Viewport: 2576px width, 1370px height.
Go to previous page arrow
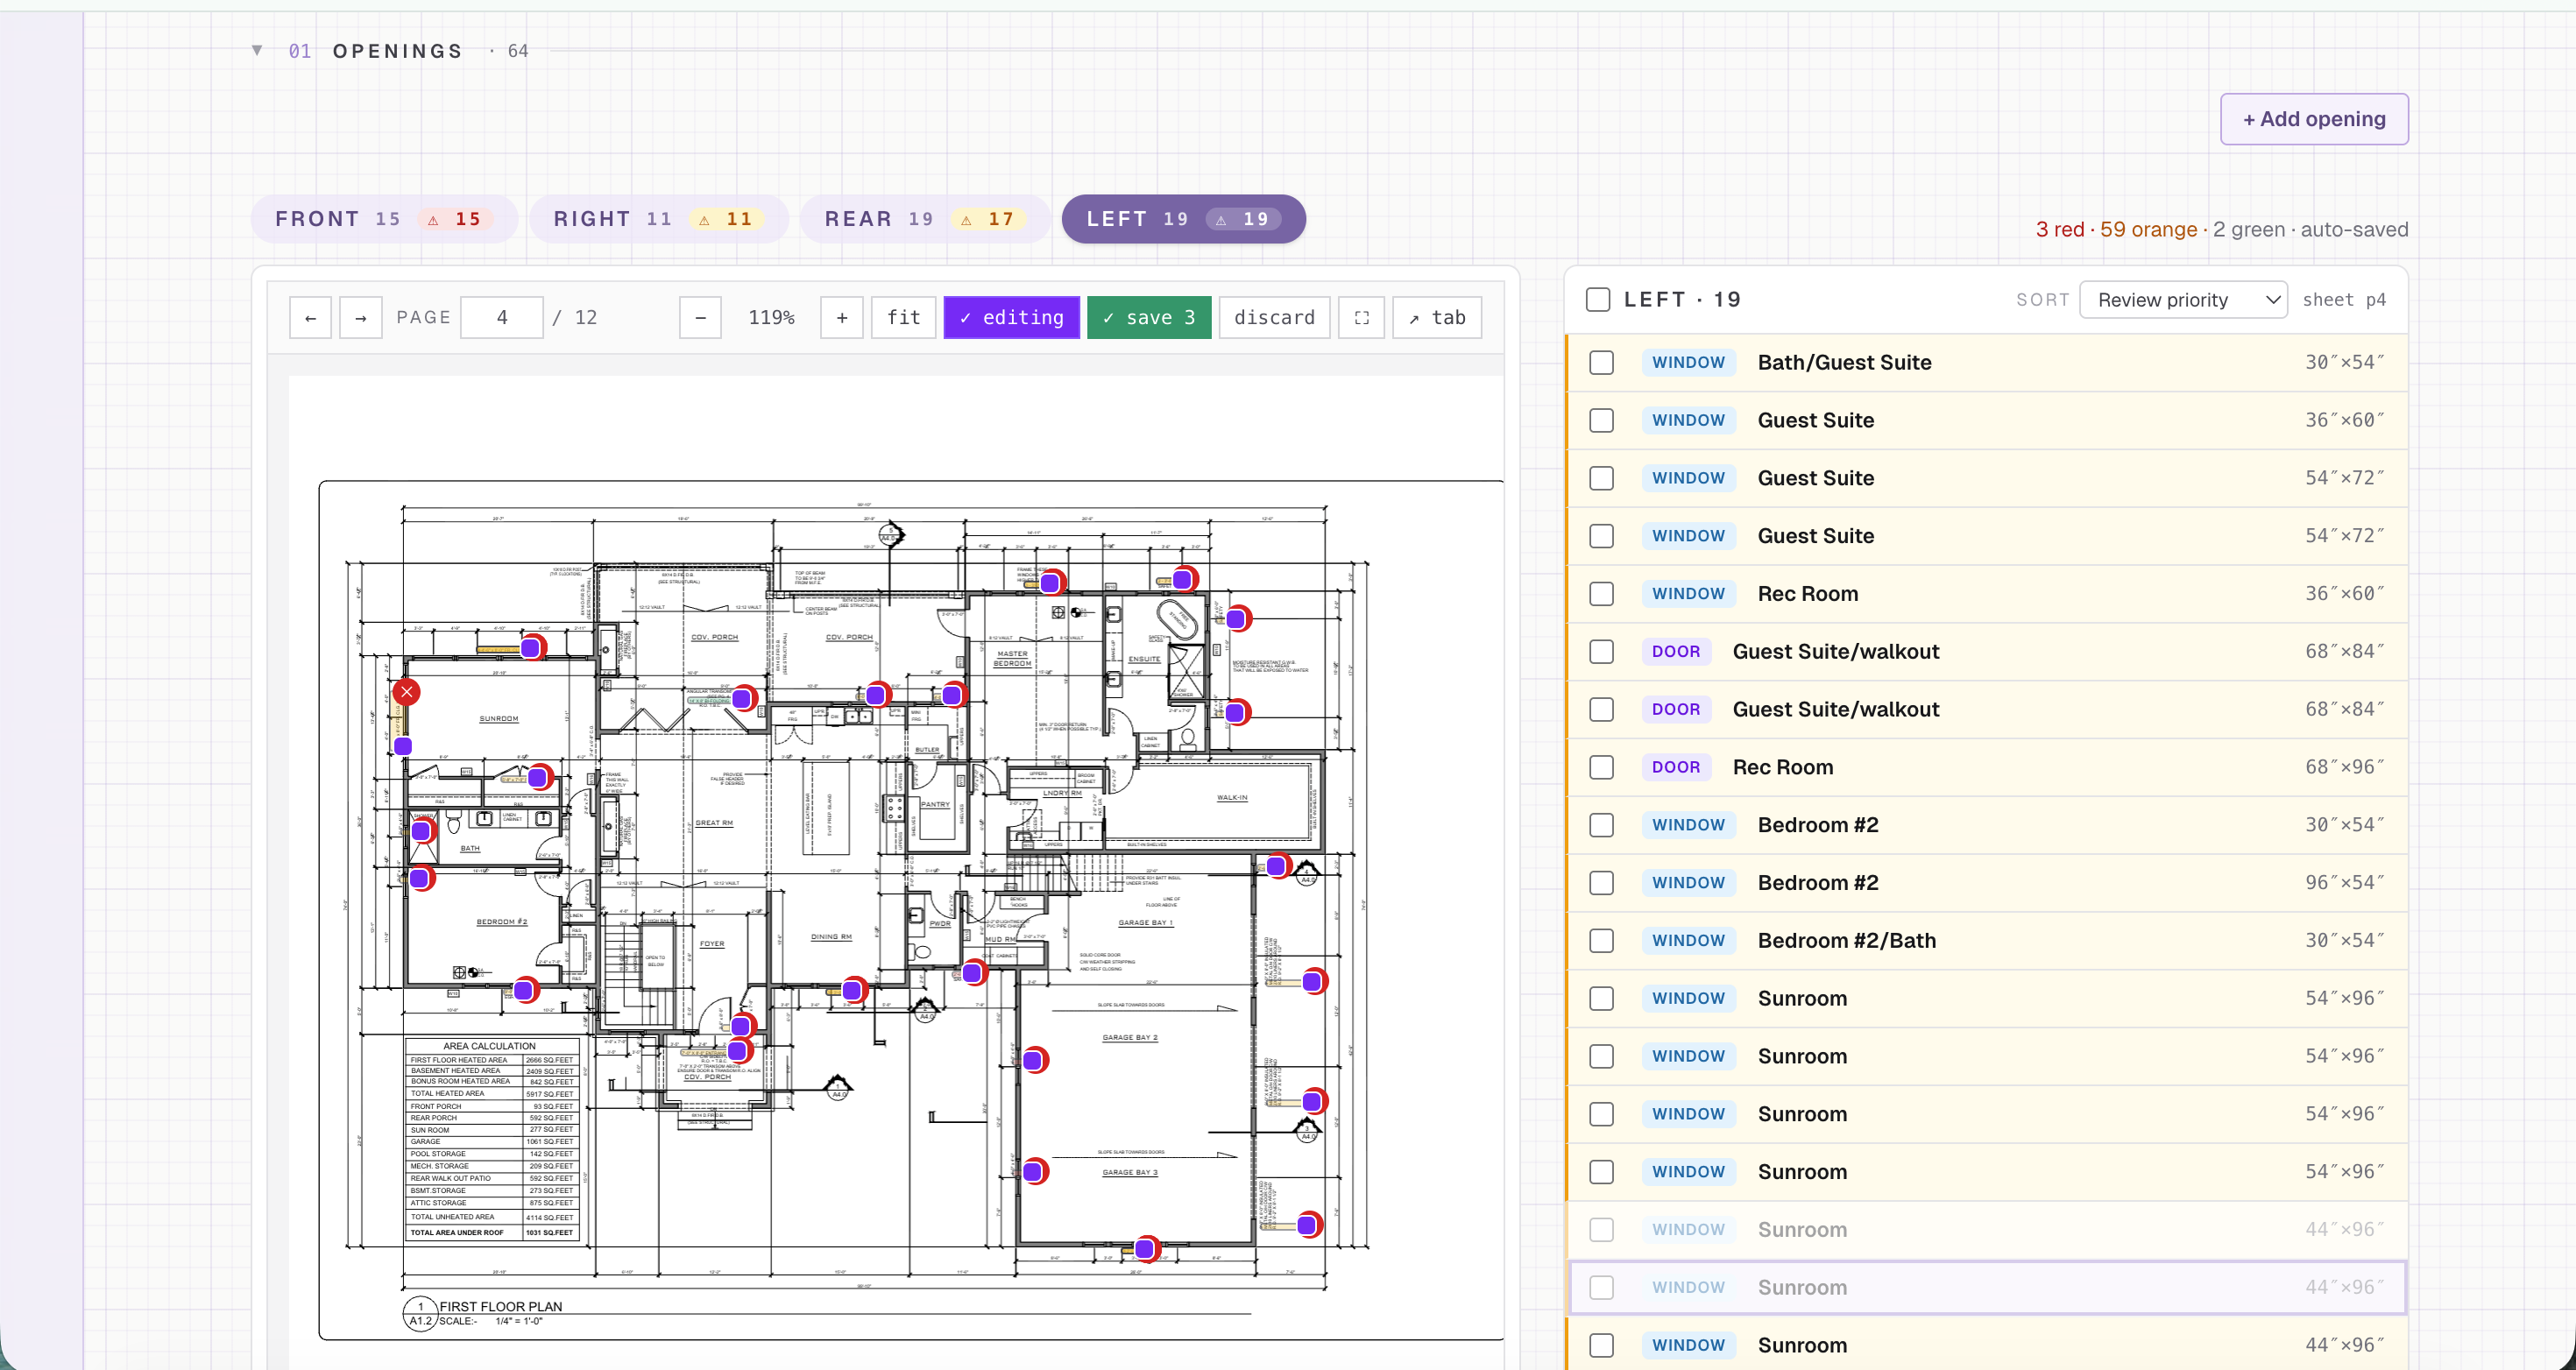(x=310, y=318)
